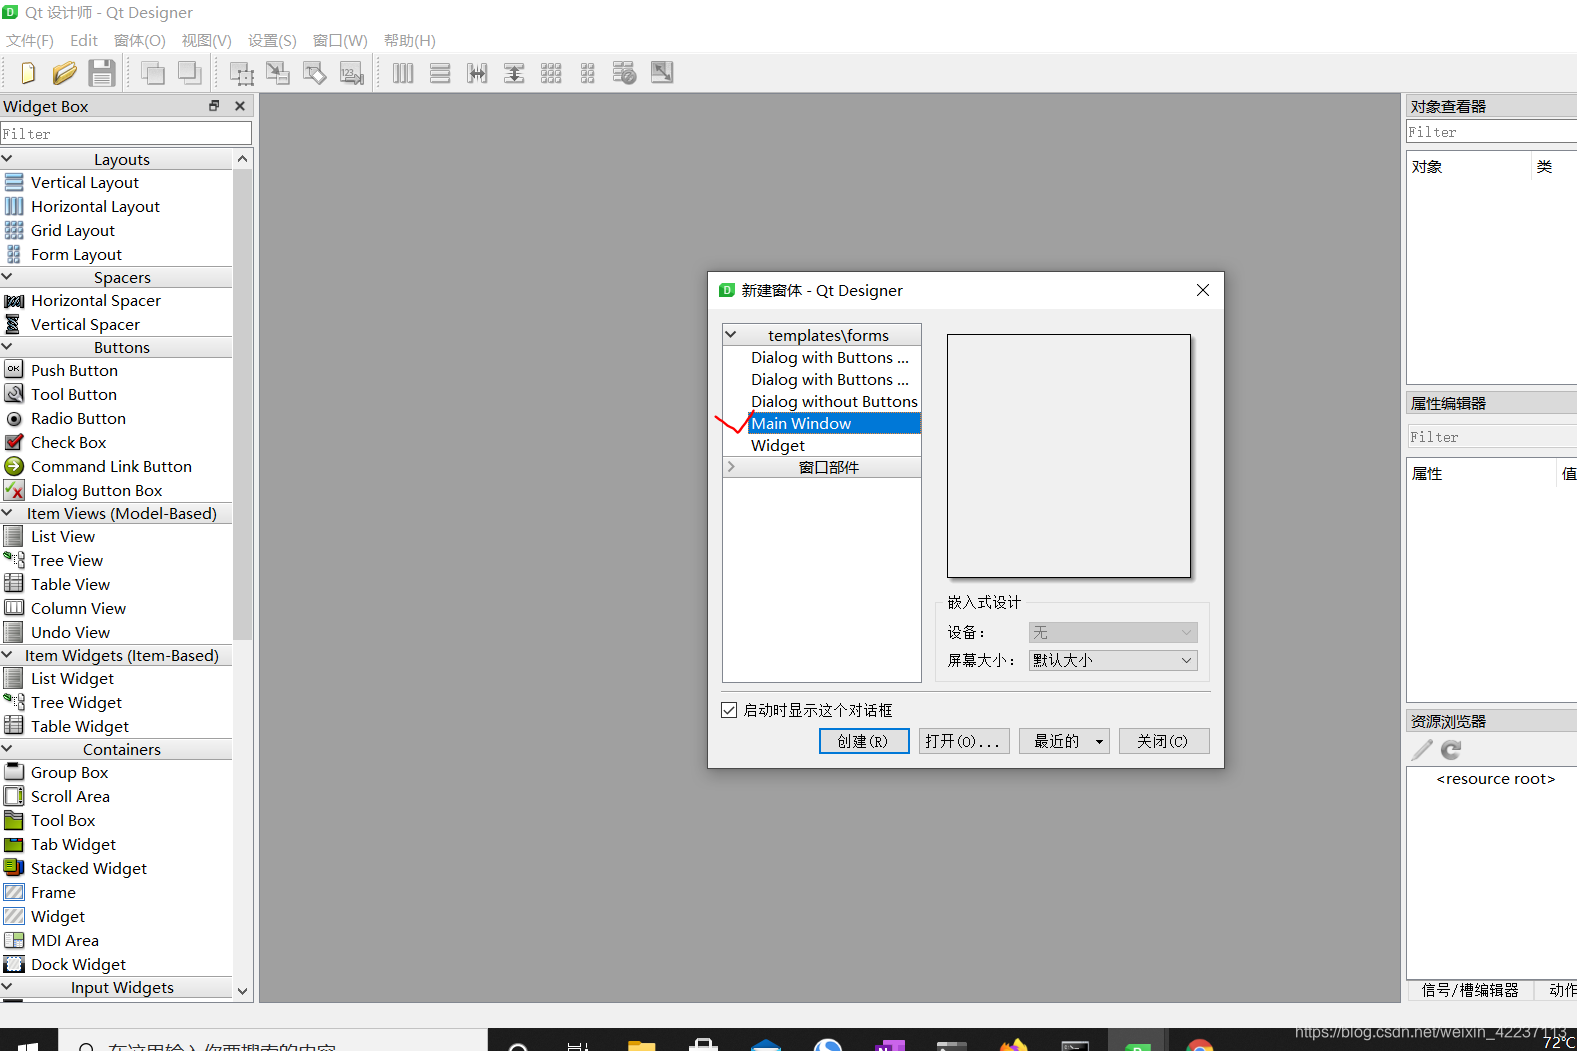Viewport: 1577px width, 1051px height.
Task: Open the 设置(S) menu
Action: [x=273, y=41]
